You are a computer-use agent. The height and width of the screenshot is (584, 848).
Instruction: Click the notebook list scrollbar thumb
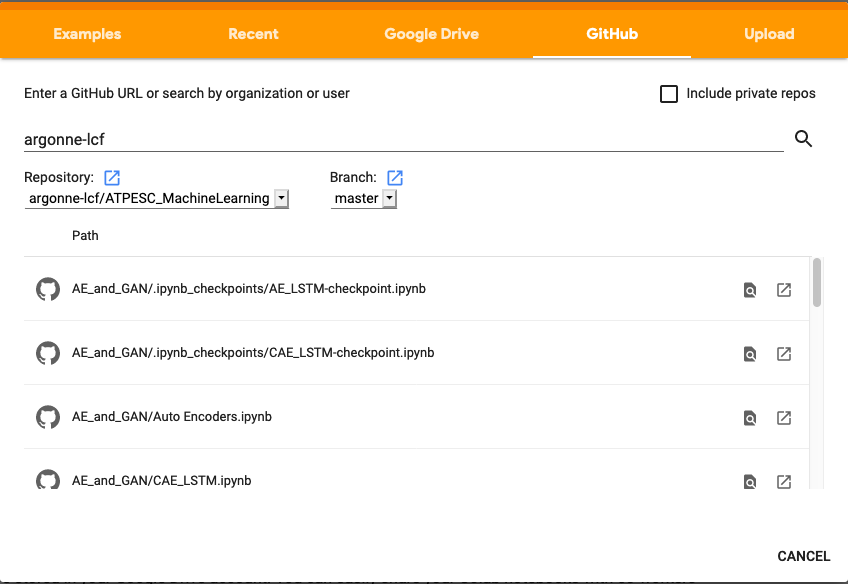pyautogui.click(x=817, y=282)
